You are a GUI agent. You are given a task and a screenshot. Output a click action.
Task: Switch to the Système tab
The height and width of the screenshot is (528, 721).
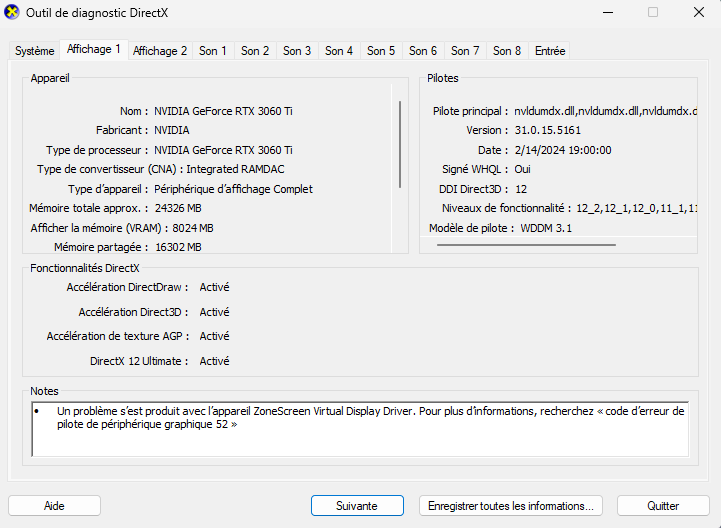point(34,51)
